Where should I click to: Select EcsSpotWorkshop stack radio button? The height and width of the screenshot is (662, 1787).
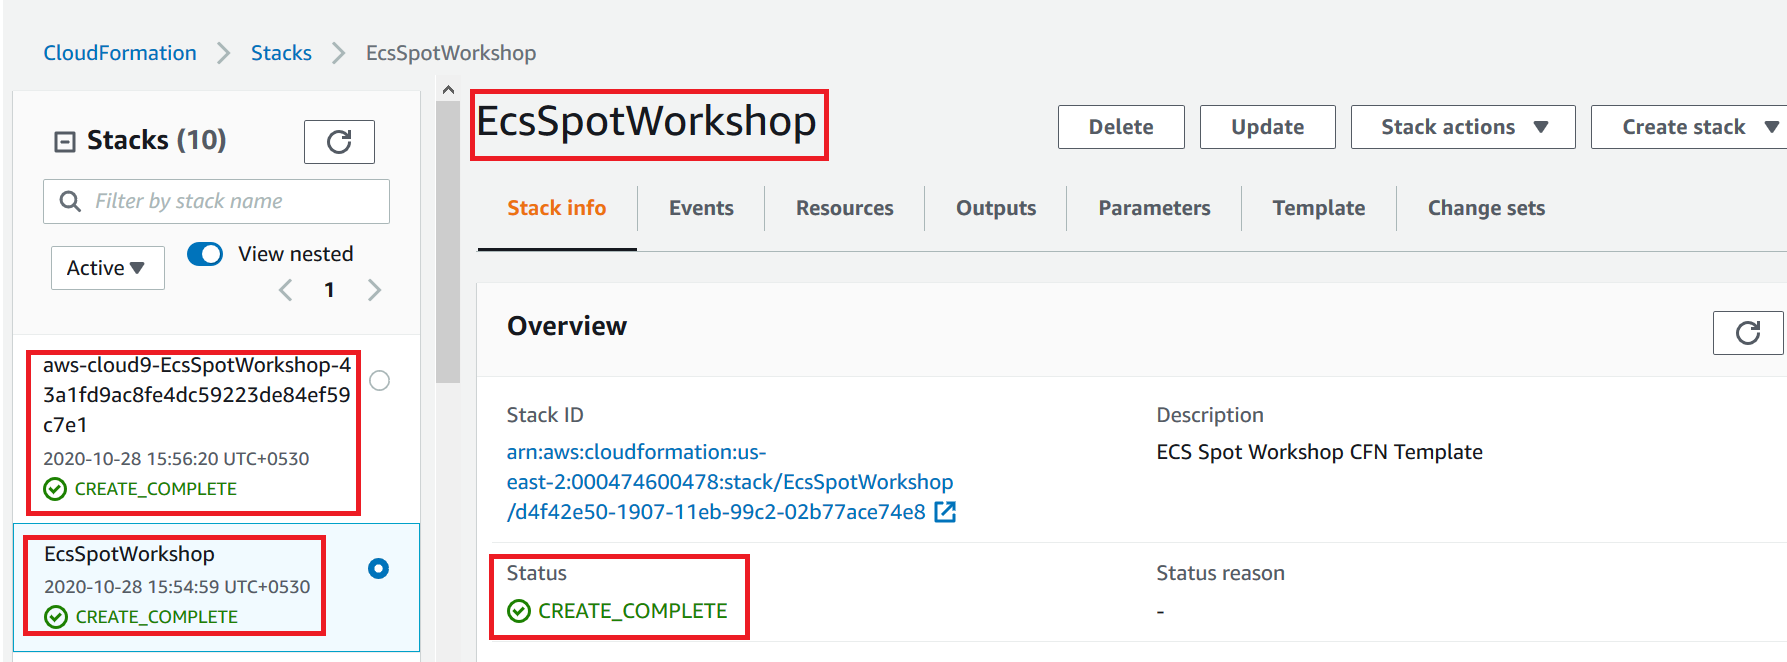pyautogui.click(x=378, y=568)
